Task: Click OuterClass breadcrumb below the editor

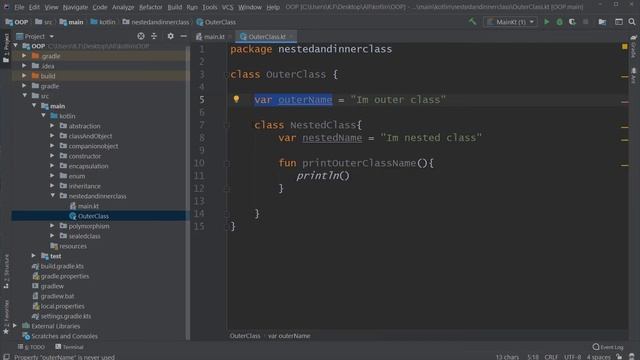Action: (245, 336)
